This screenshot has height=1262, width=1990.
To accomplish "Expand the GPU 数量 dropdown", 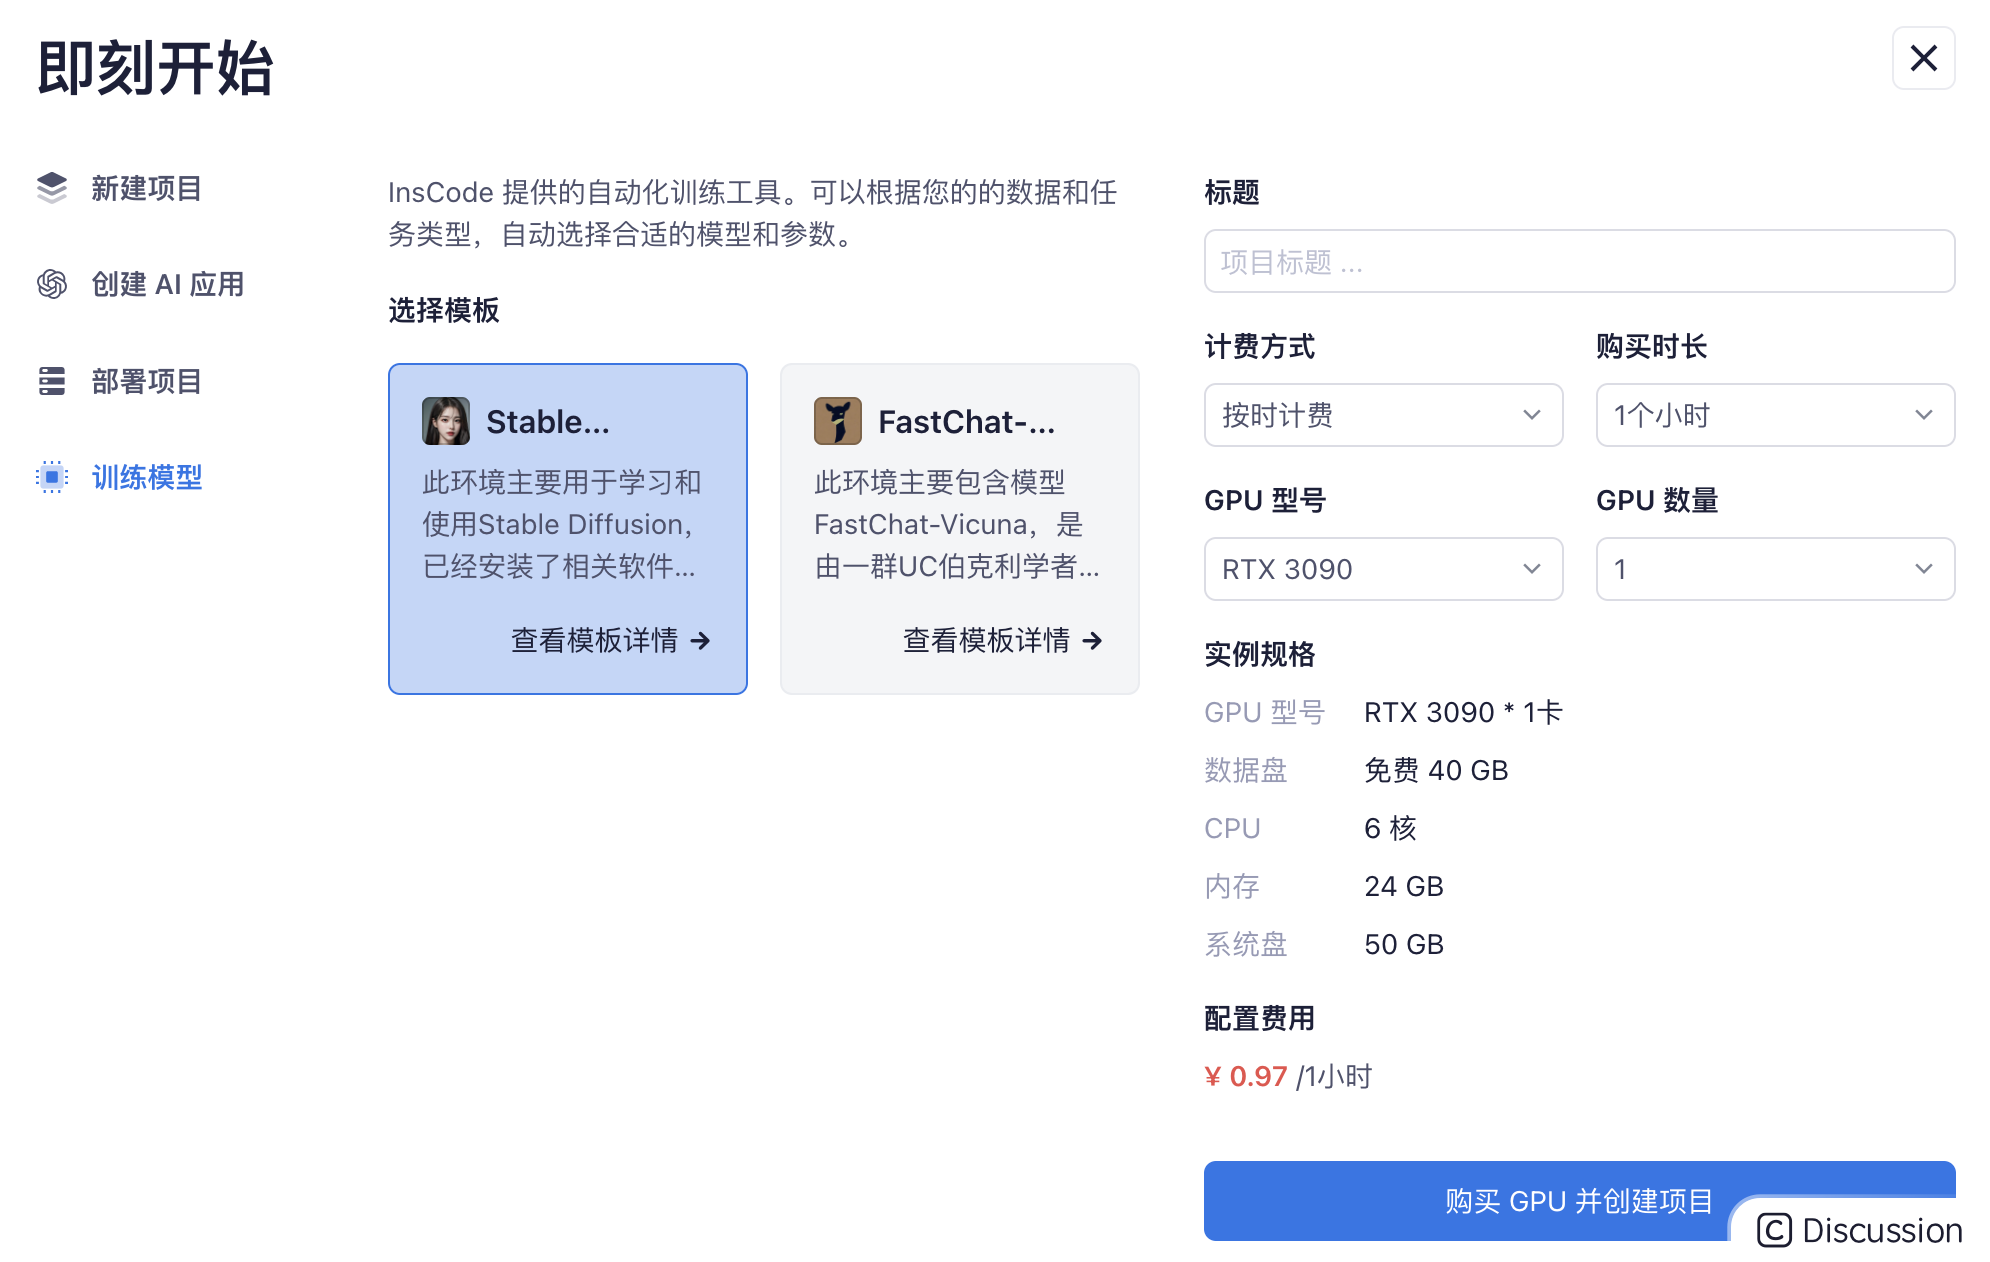I will pyautogui.click(x=1774, y=569).
